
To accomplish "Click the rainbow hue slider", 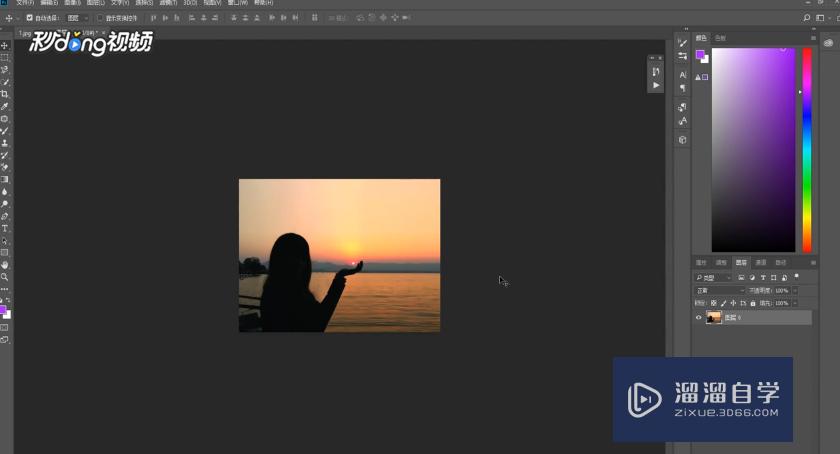I will (x=807, y=150).
